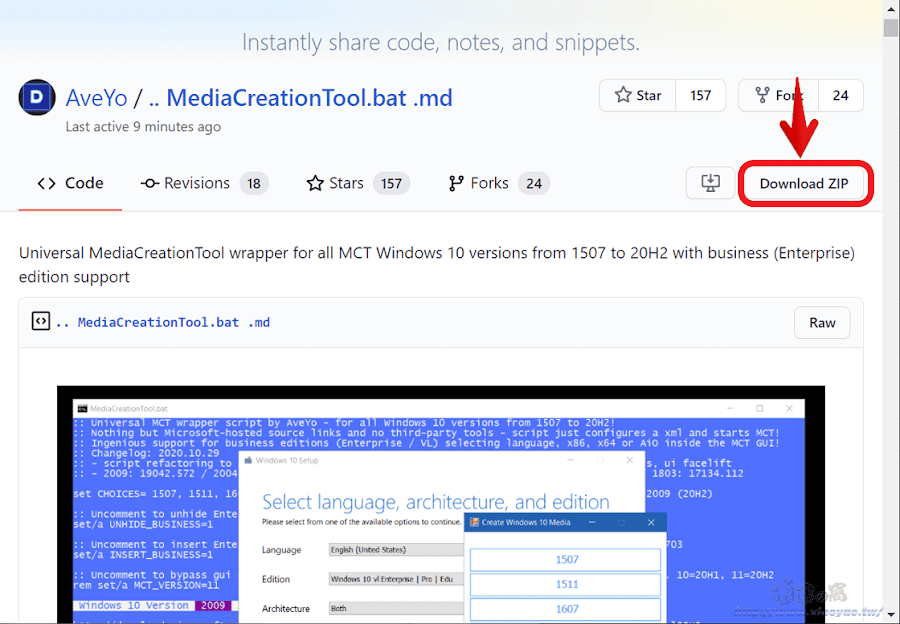
Task: Open the AveYo profile link
Action: click(x=96, y=98)
